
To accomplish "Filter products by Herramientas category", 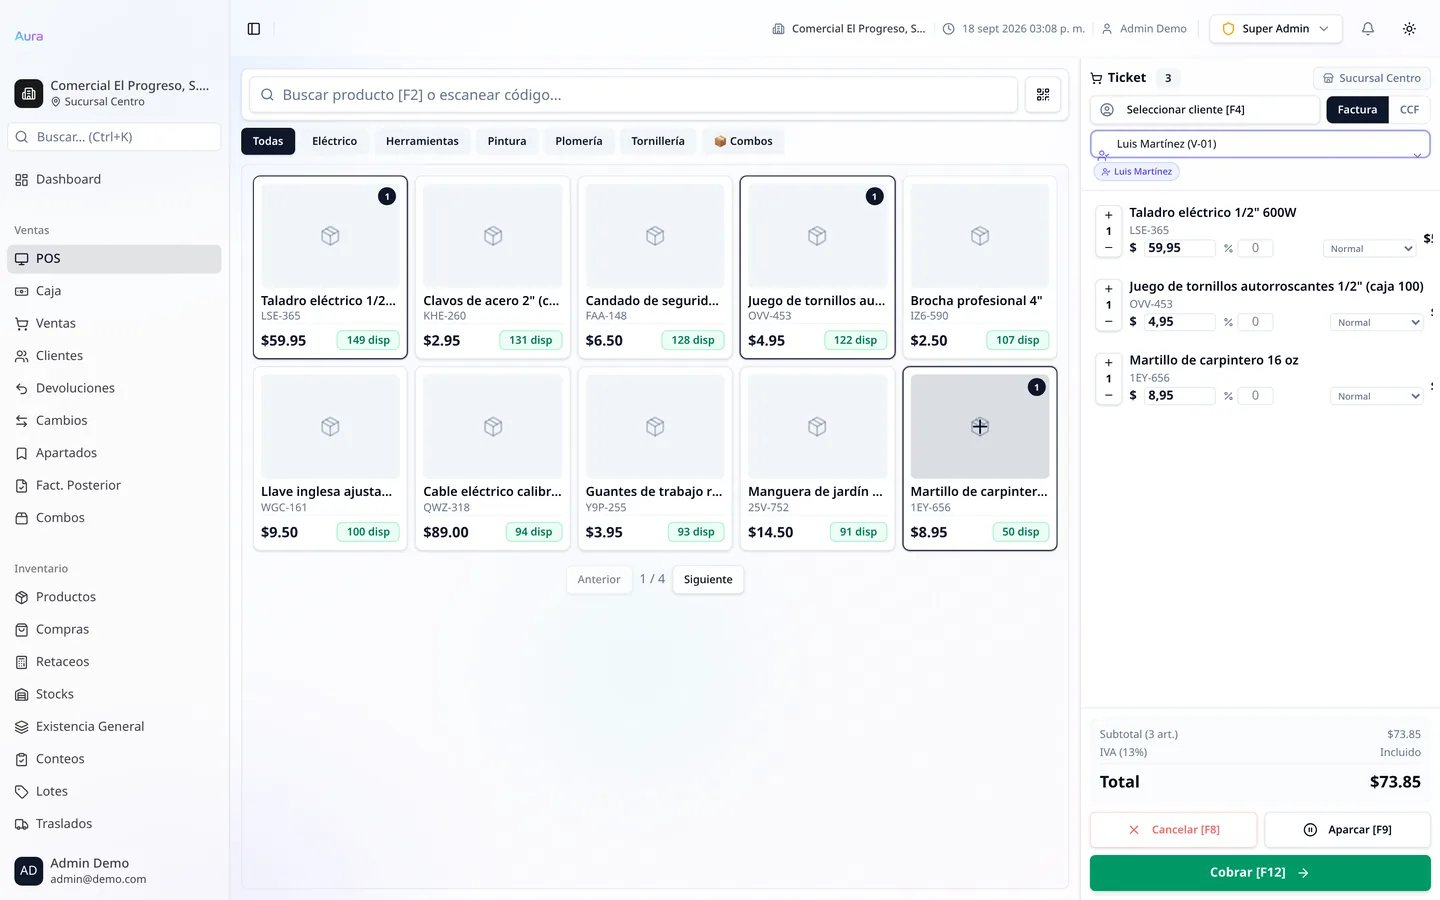I will click(422, 141).
